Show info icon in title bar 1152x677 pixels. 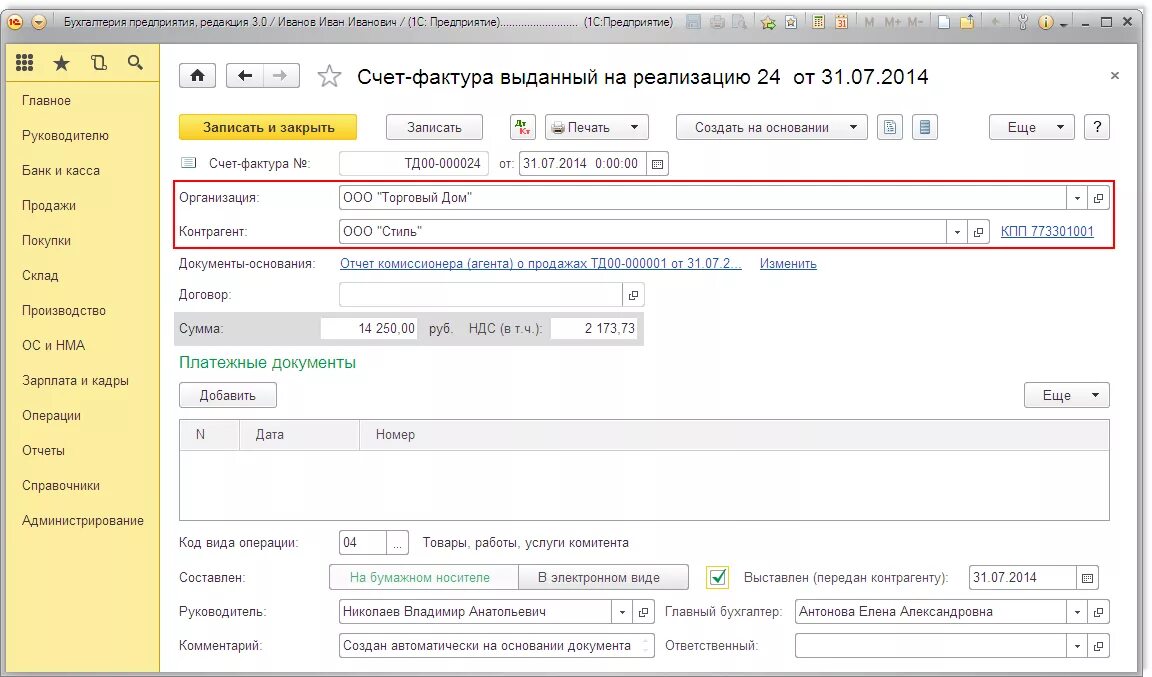pyautogui.click(x=1045, y=22)
